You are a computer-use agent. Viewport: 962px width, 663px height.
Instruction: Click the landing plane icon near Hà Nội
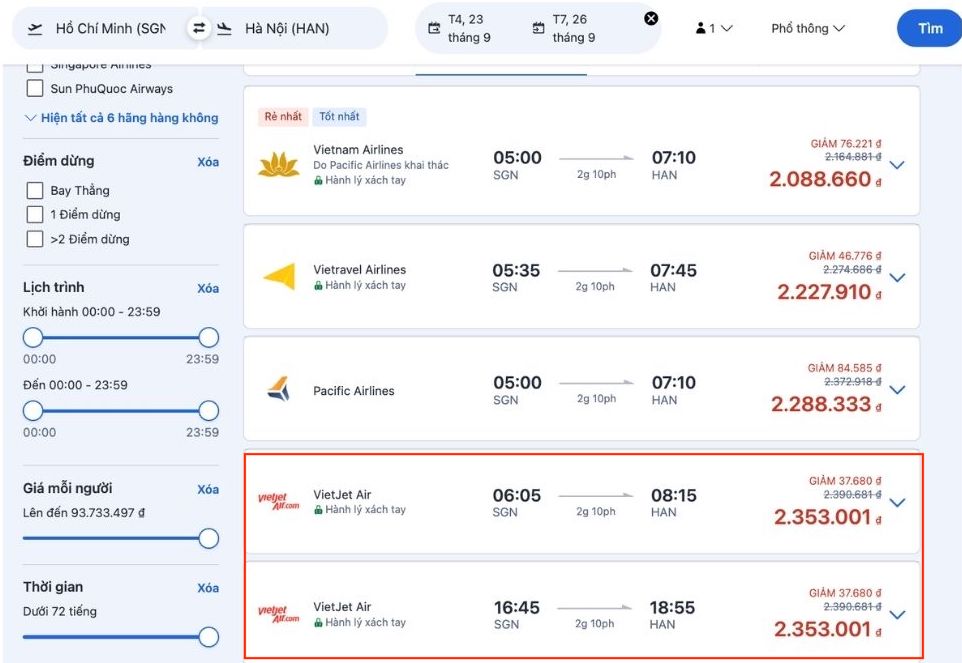click(x=225, y=28)
